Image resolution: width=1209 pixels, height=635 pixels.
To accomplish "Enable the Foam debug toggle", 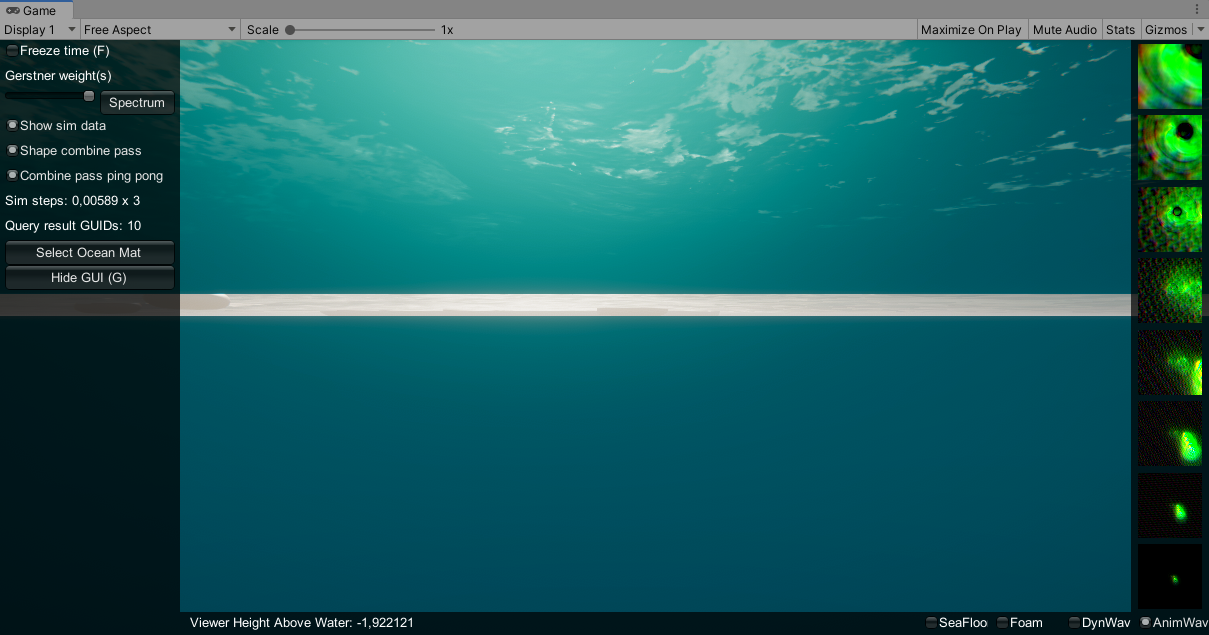I will (1003, 622).
